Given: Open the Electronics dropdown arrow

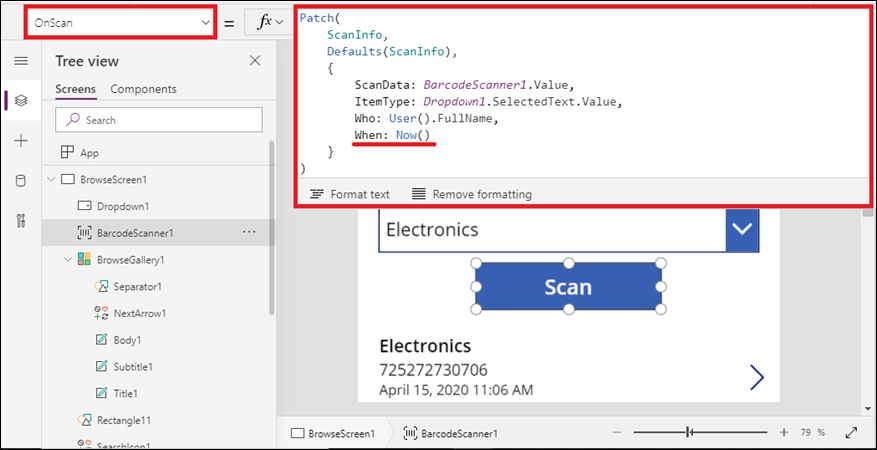Looking at the screenshot, I should click(x=742, y=229).
